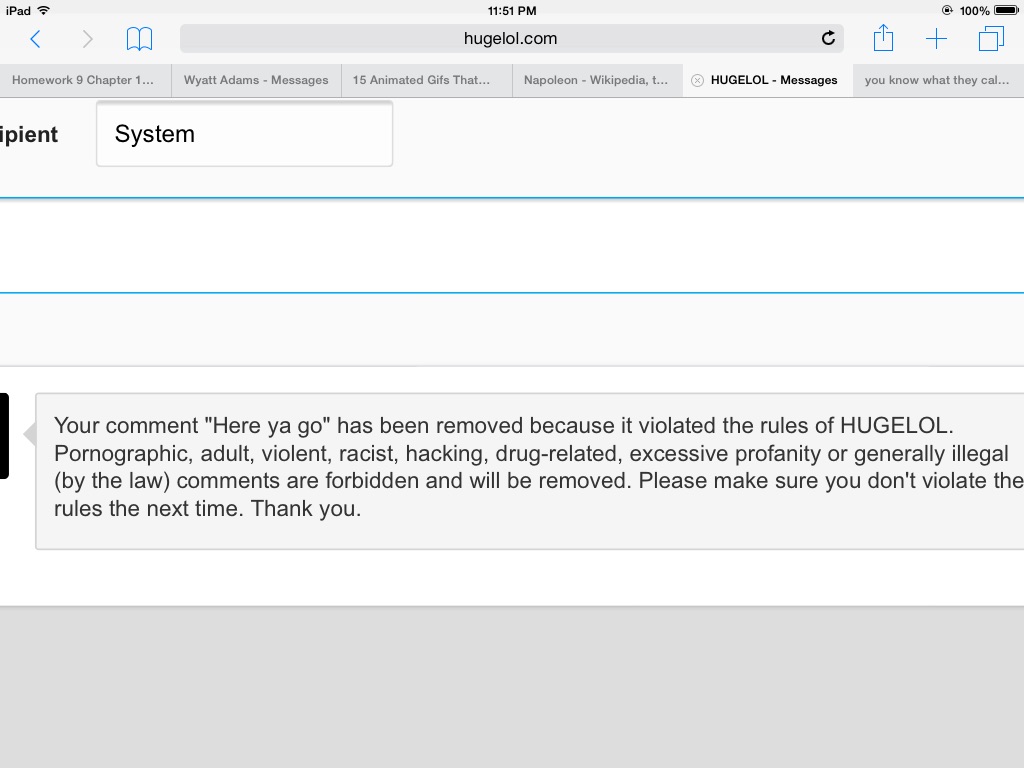Tap the Safari back arrow
Viewport: 1024px width, 768px height.
tap(36, 39)
